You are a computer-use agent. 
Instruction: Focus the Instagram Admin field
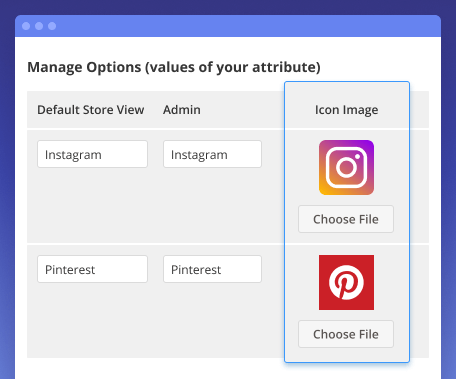212,154
